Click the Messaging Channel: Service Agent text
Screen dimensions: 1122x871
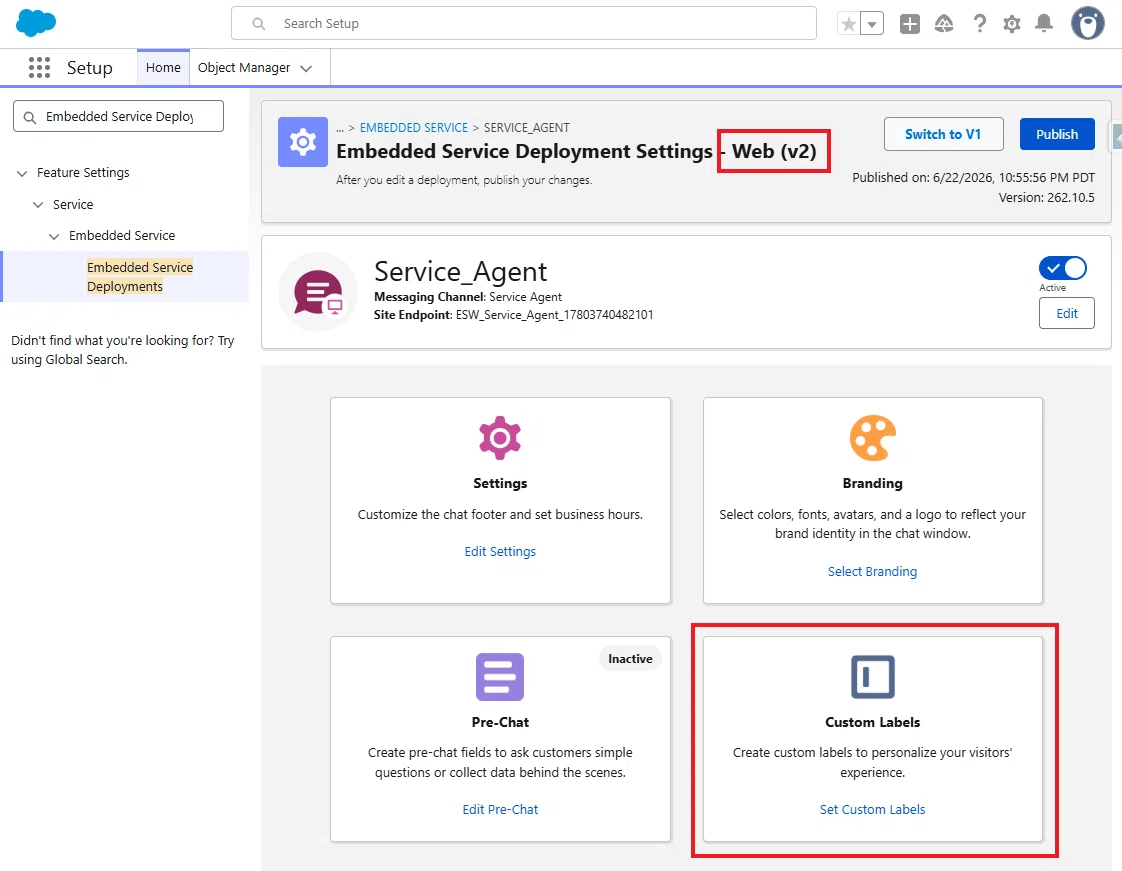468,296
